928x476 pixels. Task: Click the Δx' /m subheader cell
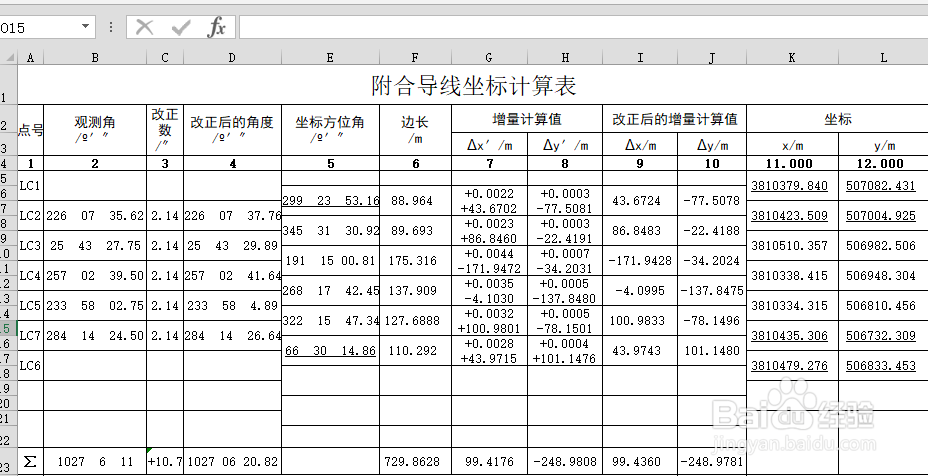pyautogui.click(x=489, y=144)
